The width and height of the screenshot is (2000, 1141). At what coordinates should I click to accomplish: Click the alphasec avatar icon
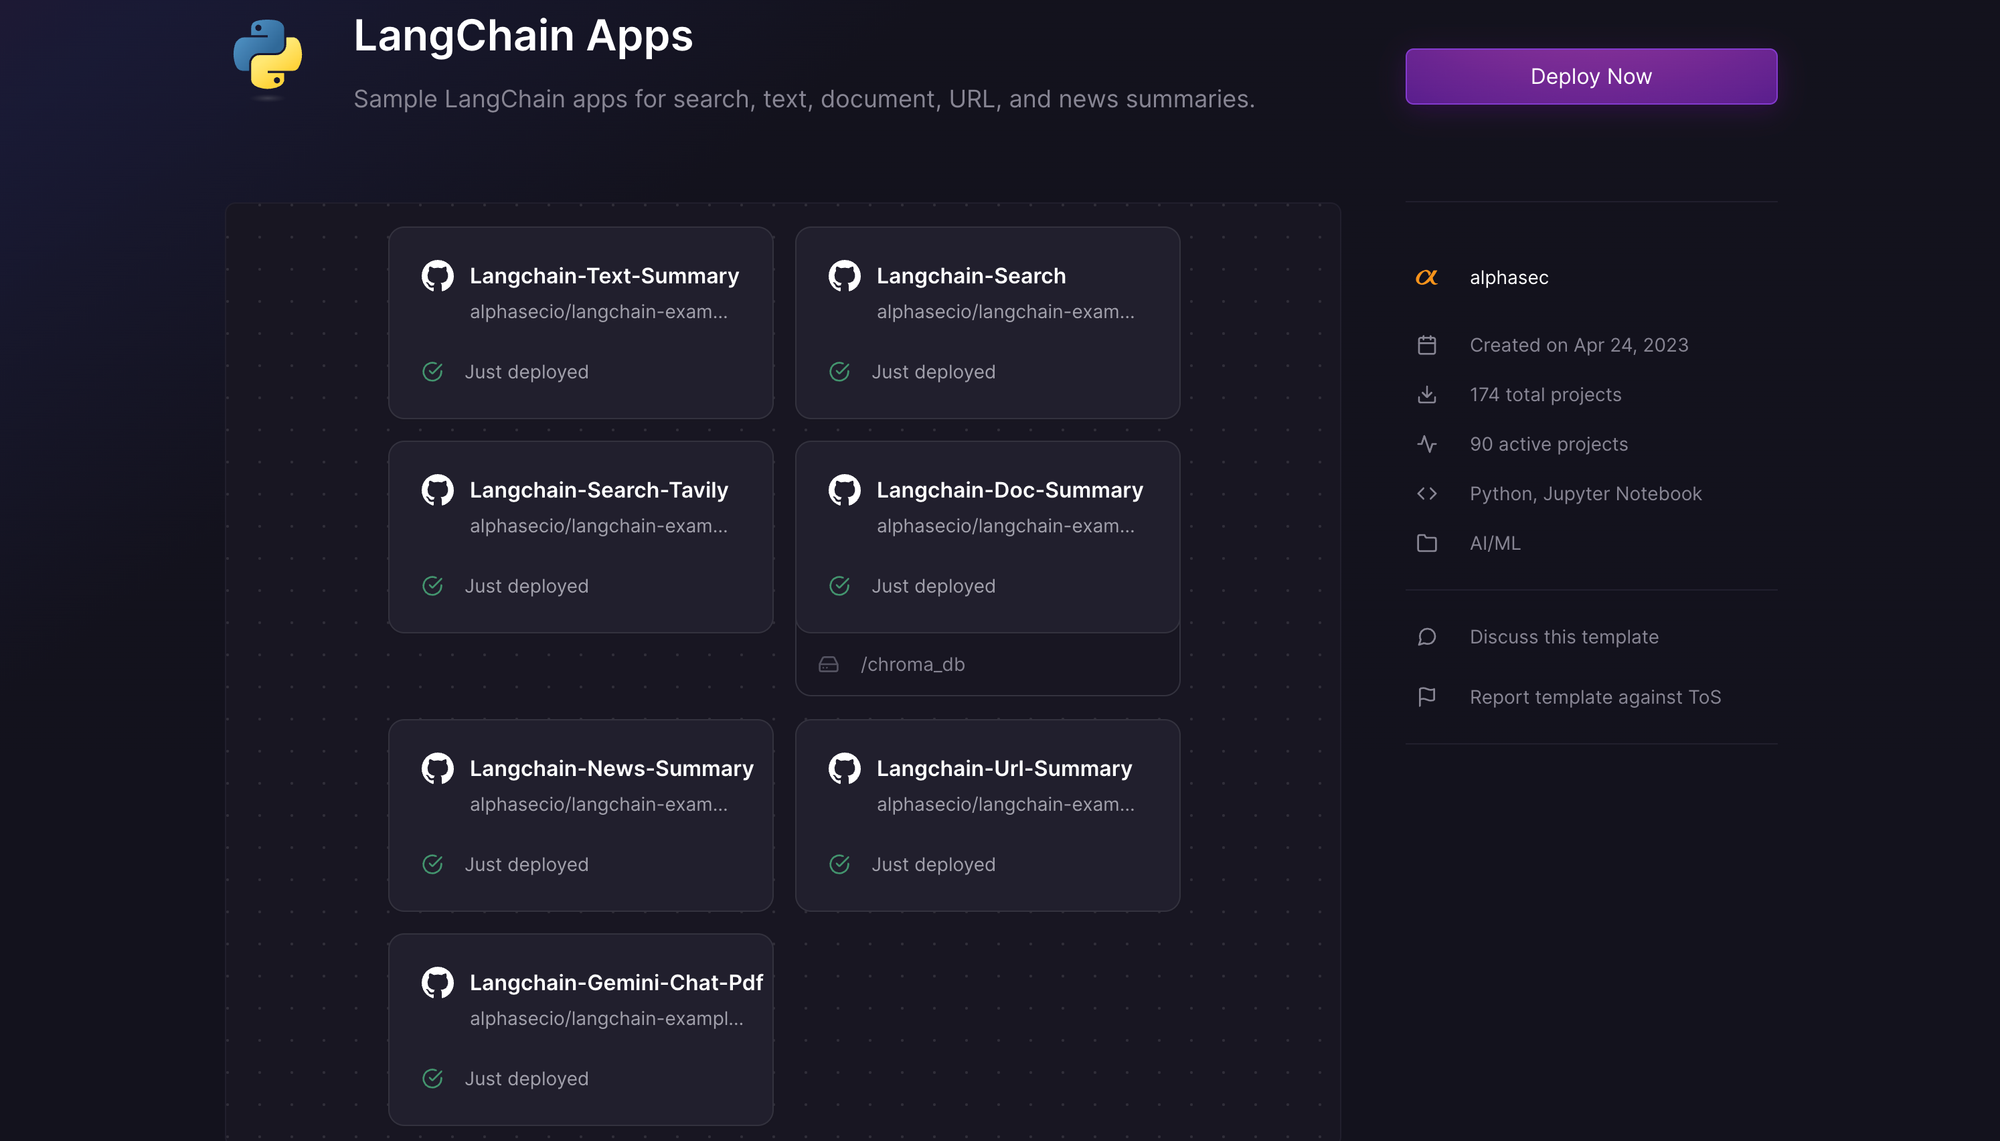click(x=1427, y=277)
